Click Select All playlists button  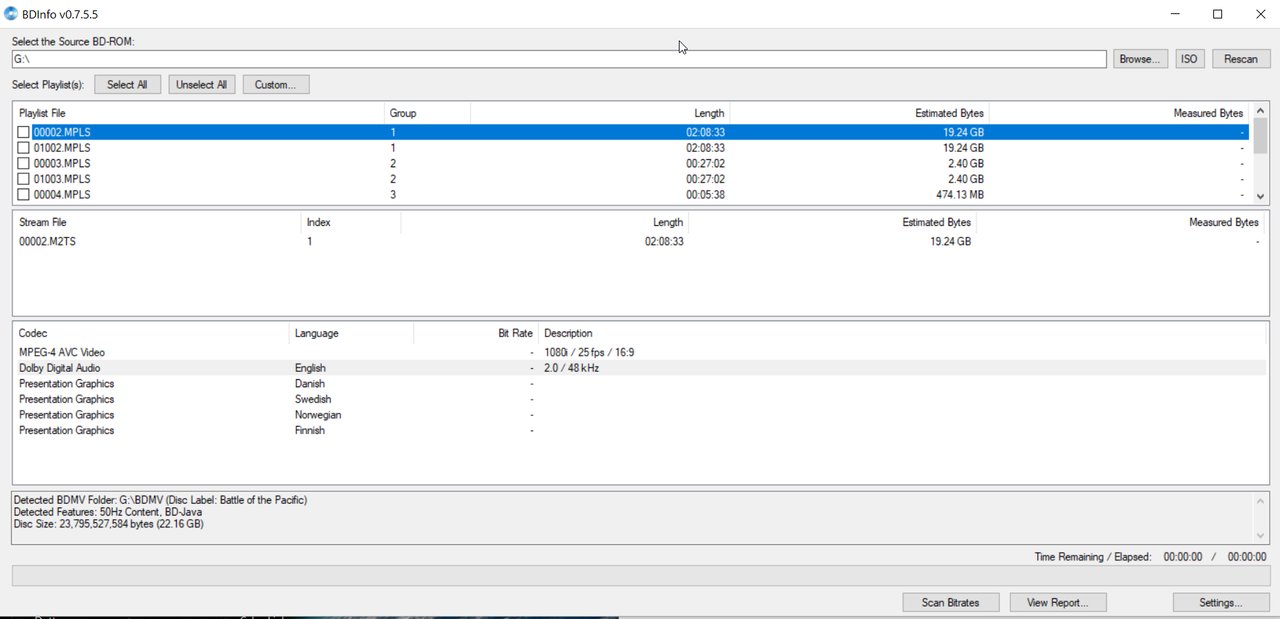(x=127, y=85)
